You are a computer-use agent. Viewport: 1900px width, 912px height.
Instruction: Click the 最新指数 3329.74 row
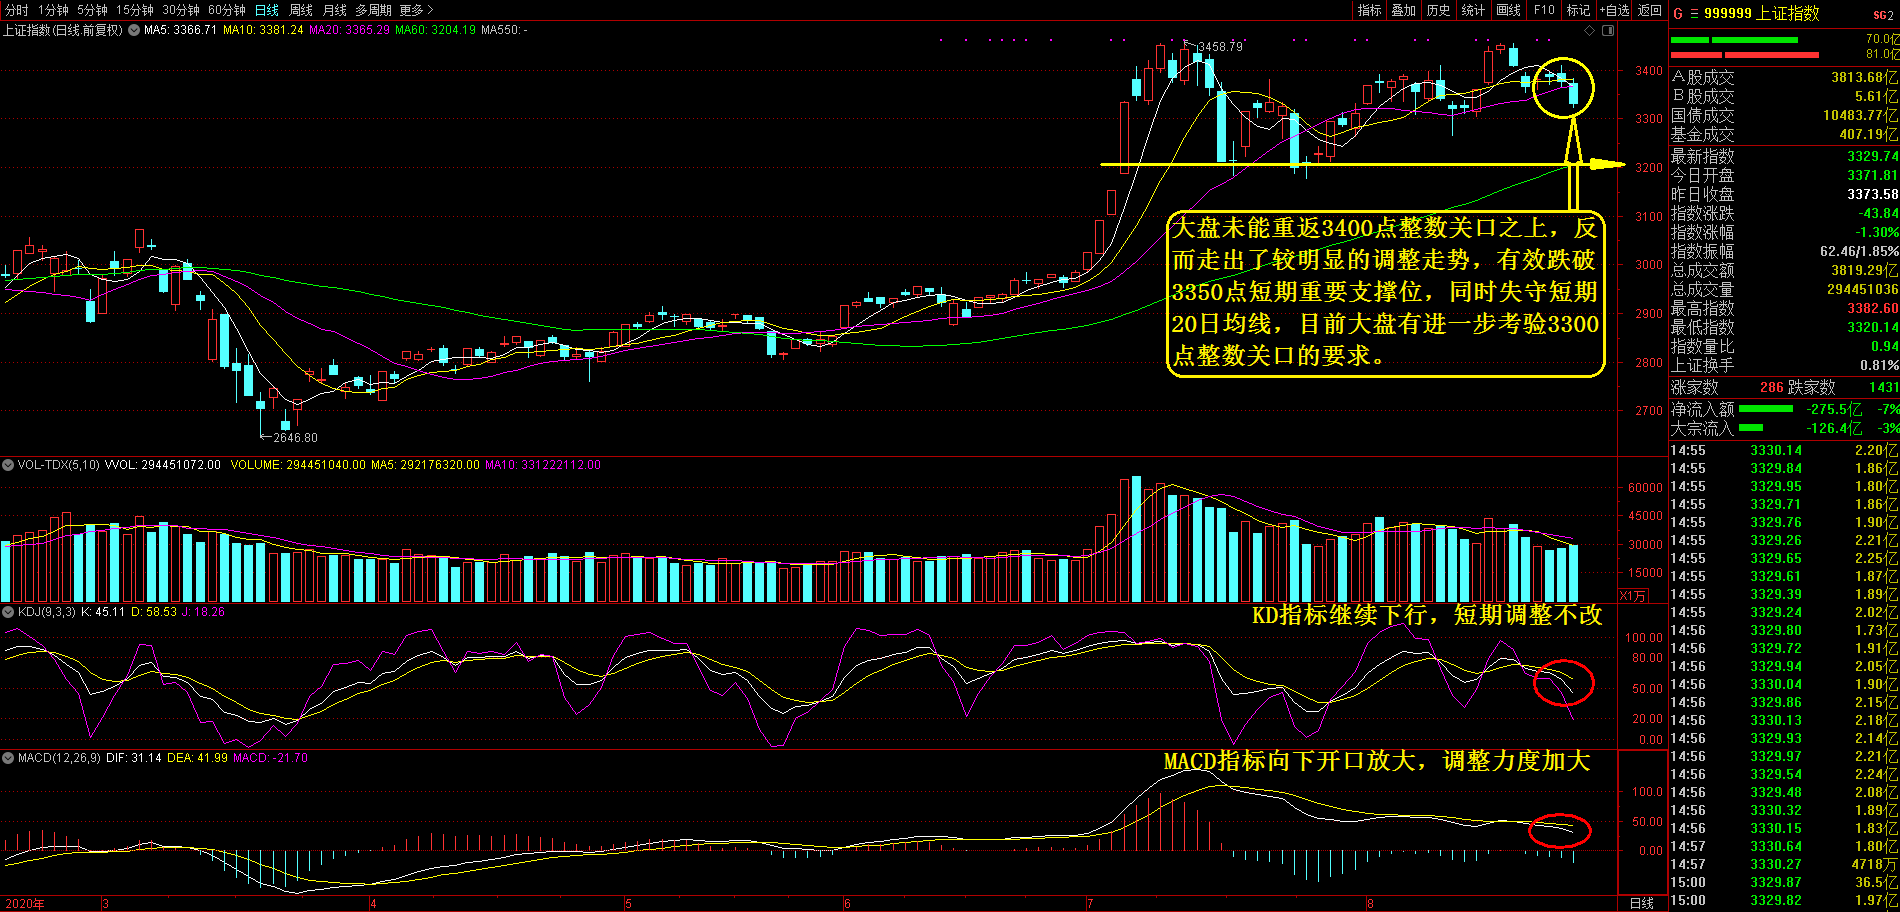coord(1784,156)
